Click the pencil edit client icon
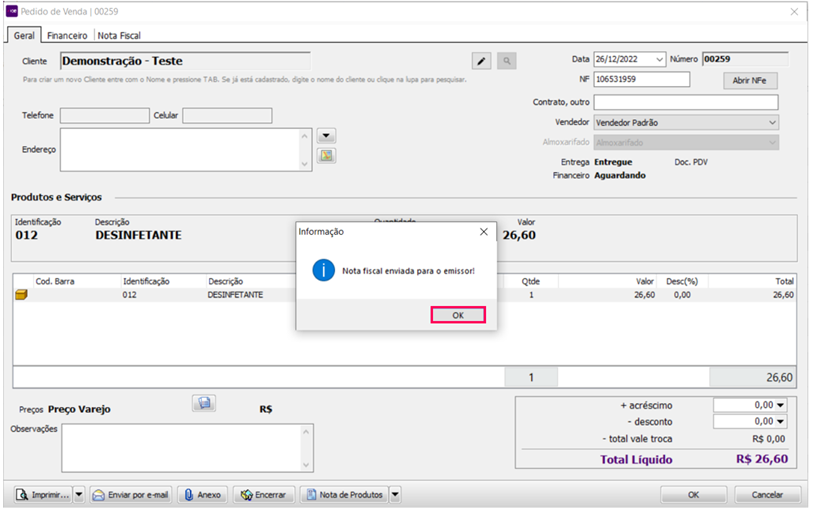Viewport: 813px width, 514px height. [482, 61]
